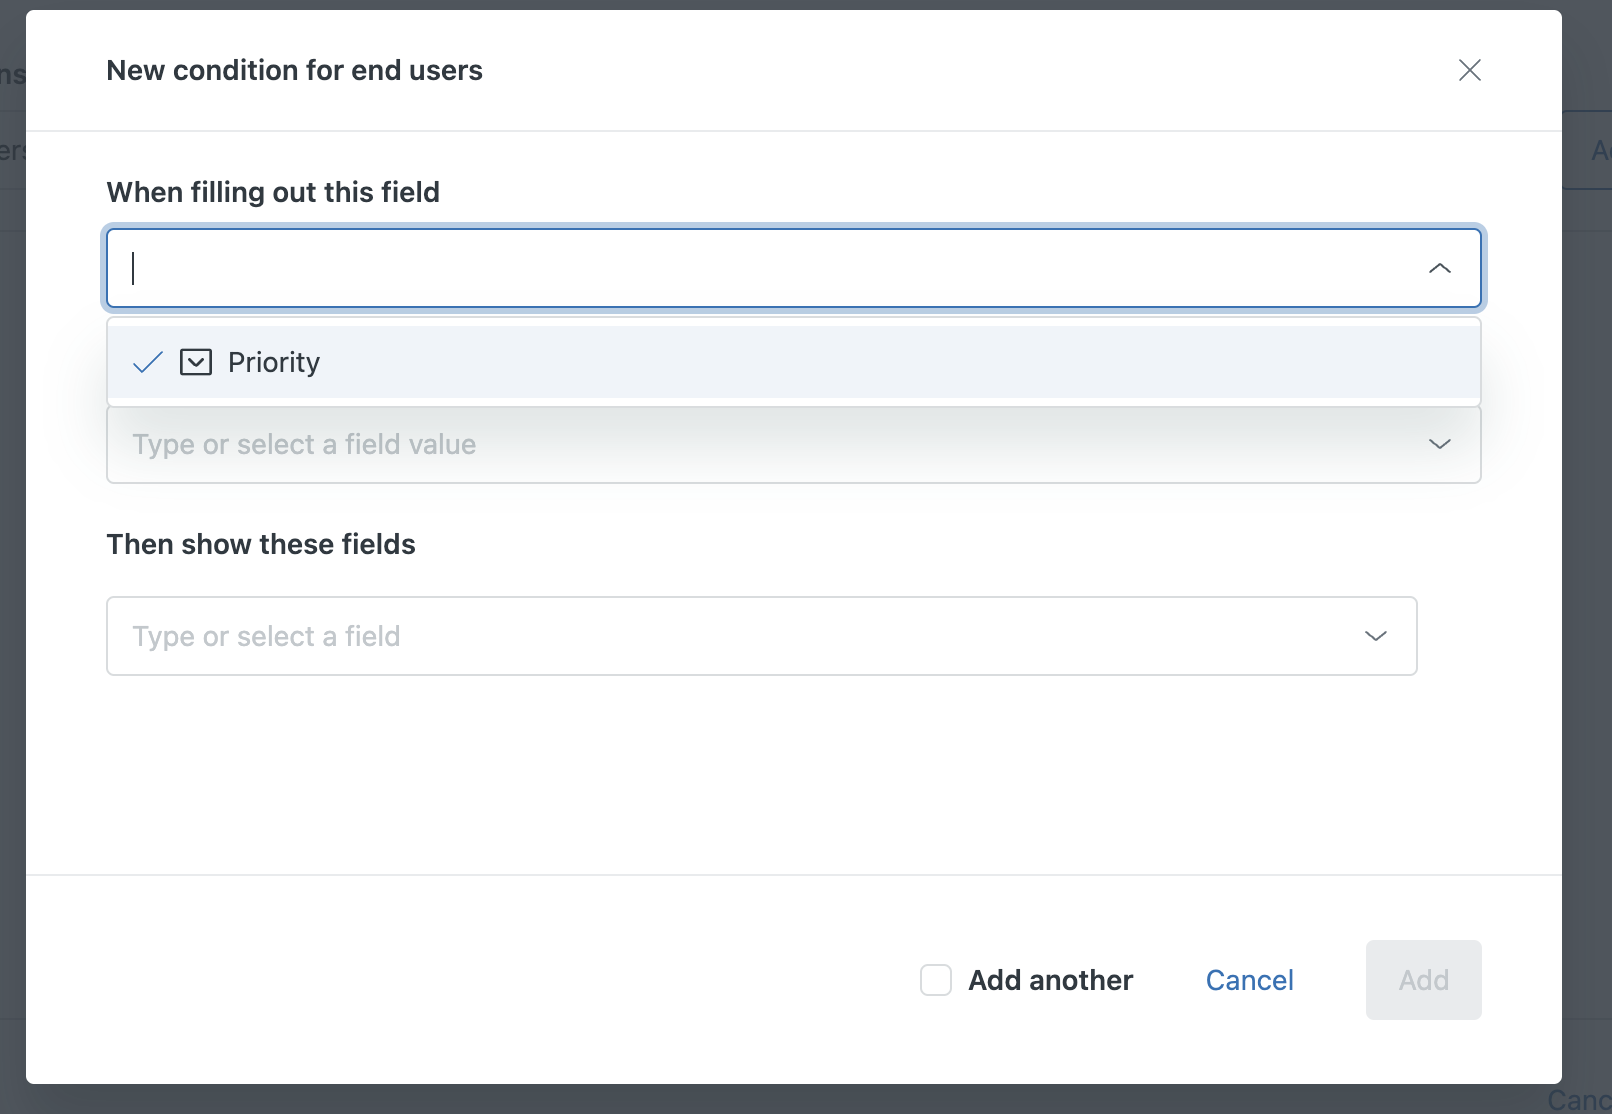Image resolution: width=1612 pixels, height=1114 pixels.
Task: Close the New condition dialog
Action: 1469,70
